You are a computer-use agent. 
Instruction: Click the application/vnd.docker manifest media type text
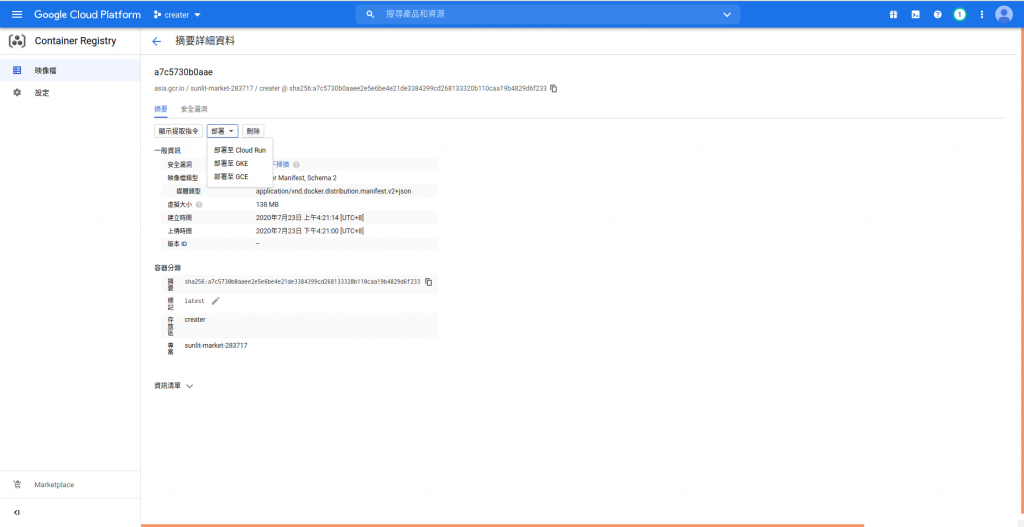pyautogui.click(x=334, y=191)
